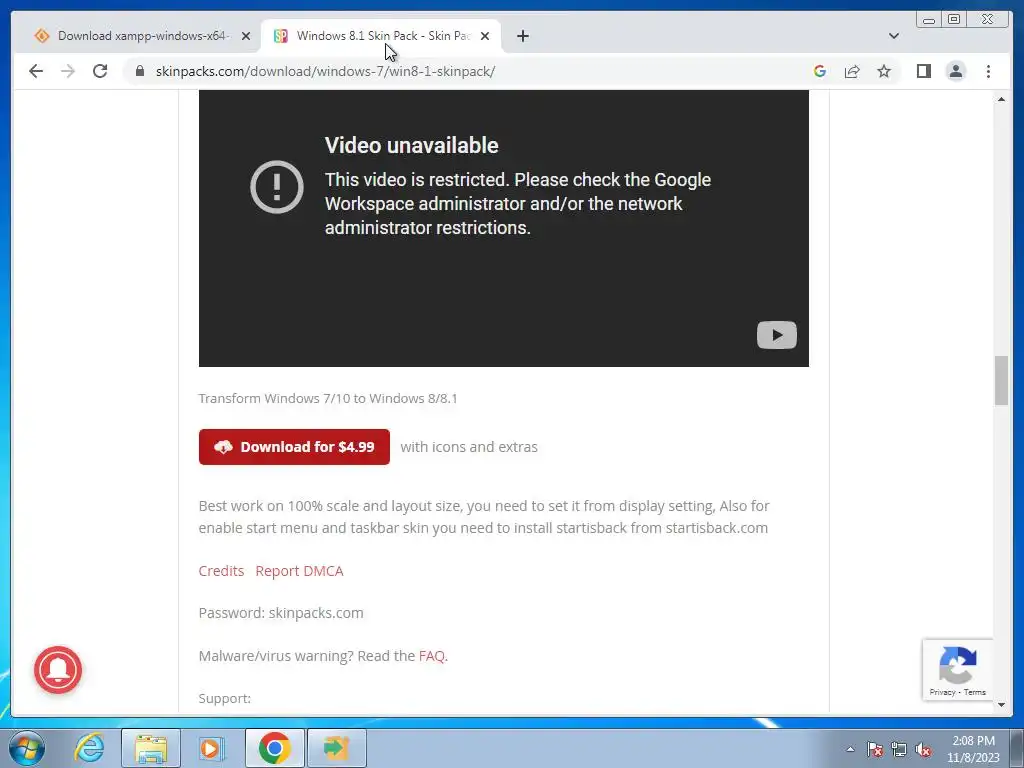This screenshot has width=1024, height=768.
Task: Open the FAQ link
Action: tap(432, 656)
